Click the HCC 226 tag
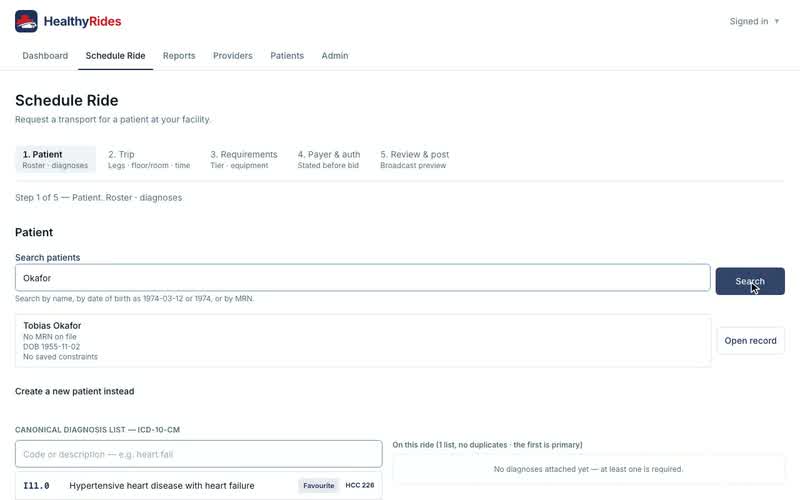The width and height of the screenshot is (800, 500). [360, 485]
